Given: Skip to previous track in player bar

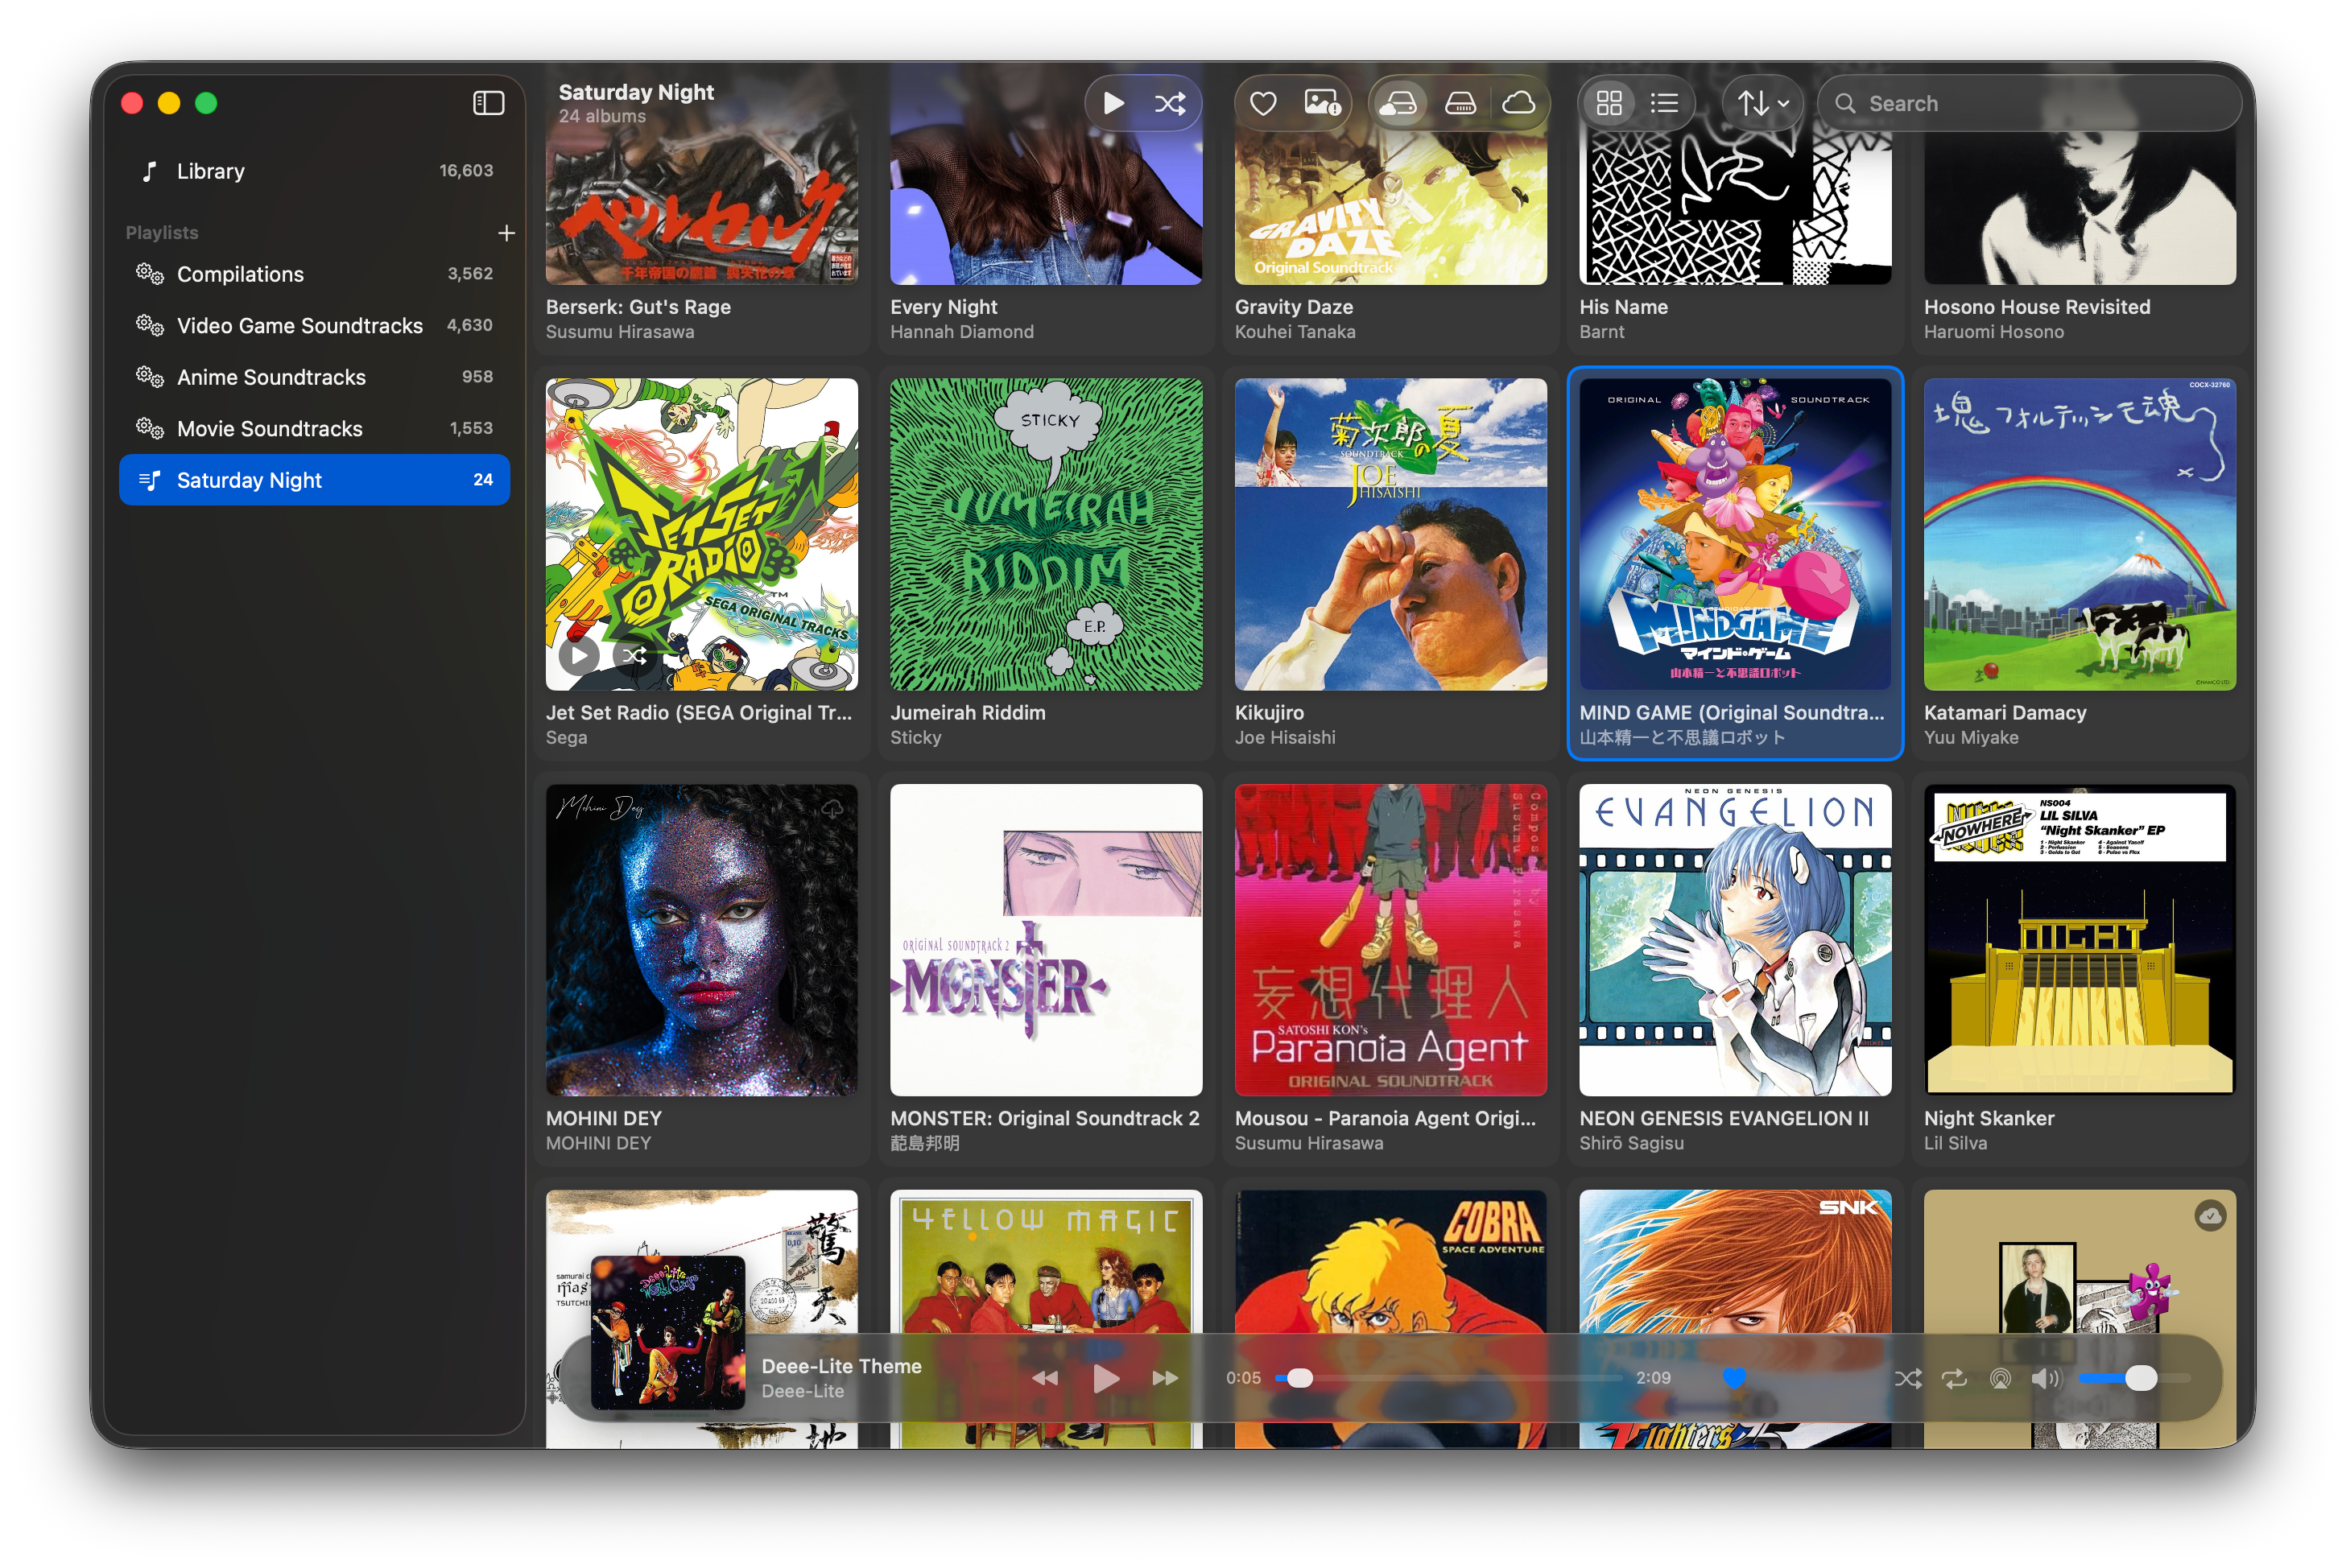Looking at the screenshot, I should (1045, 1378).
